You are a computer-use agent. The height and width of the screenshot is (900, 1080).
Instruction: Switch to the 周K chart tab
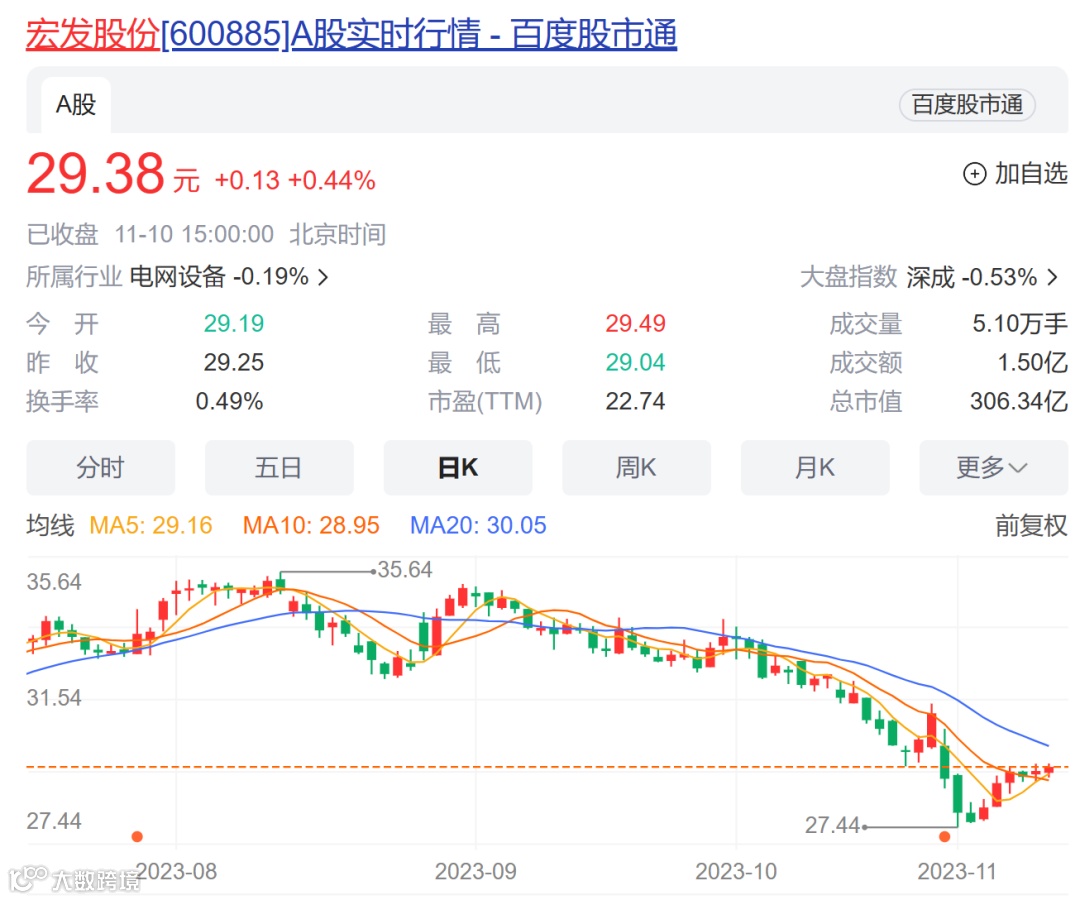636,468
